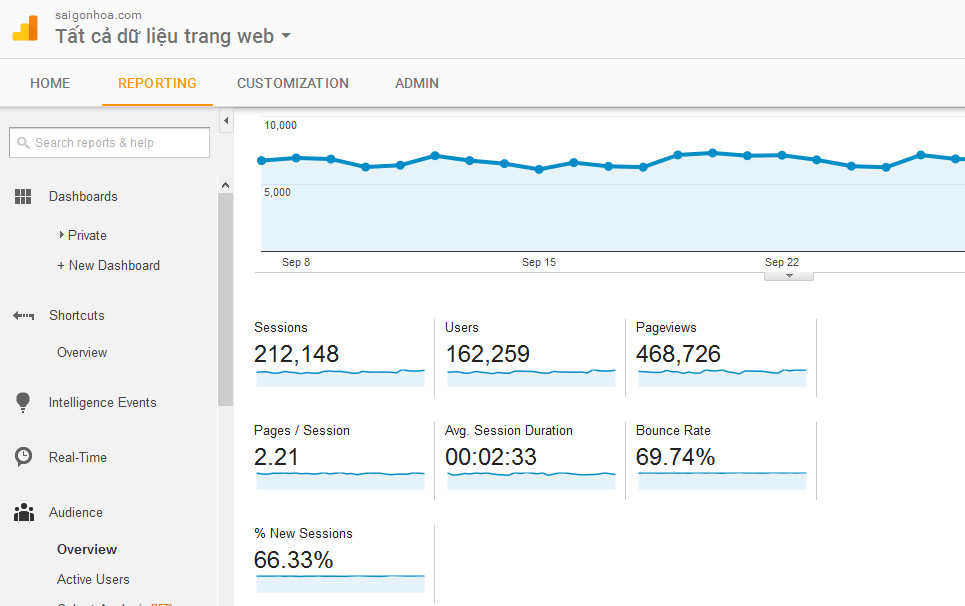Expand the Private dashboards tree item

click(x=62, y=235)
